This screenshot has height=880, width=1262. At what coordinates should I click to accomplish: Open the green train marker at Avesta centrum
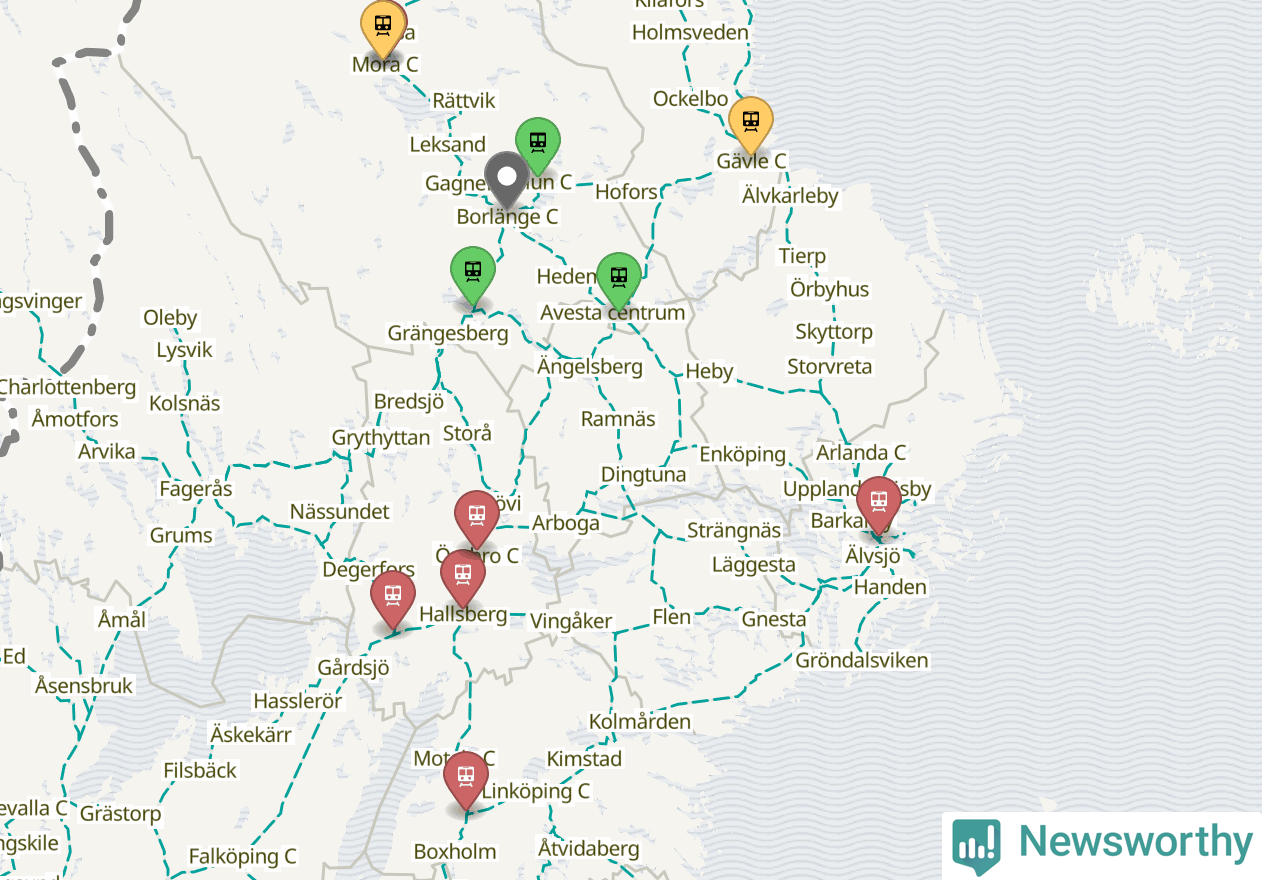click(619, 281)
